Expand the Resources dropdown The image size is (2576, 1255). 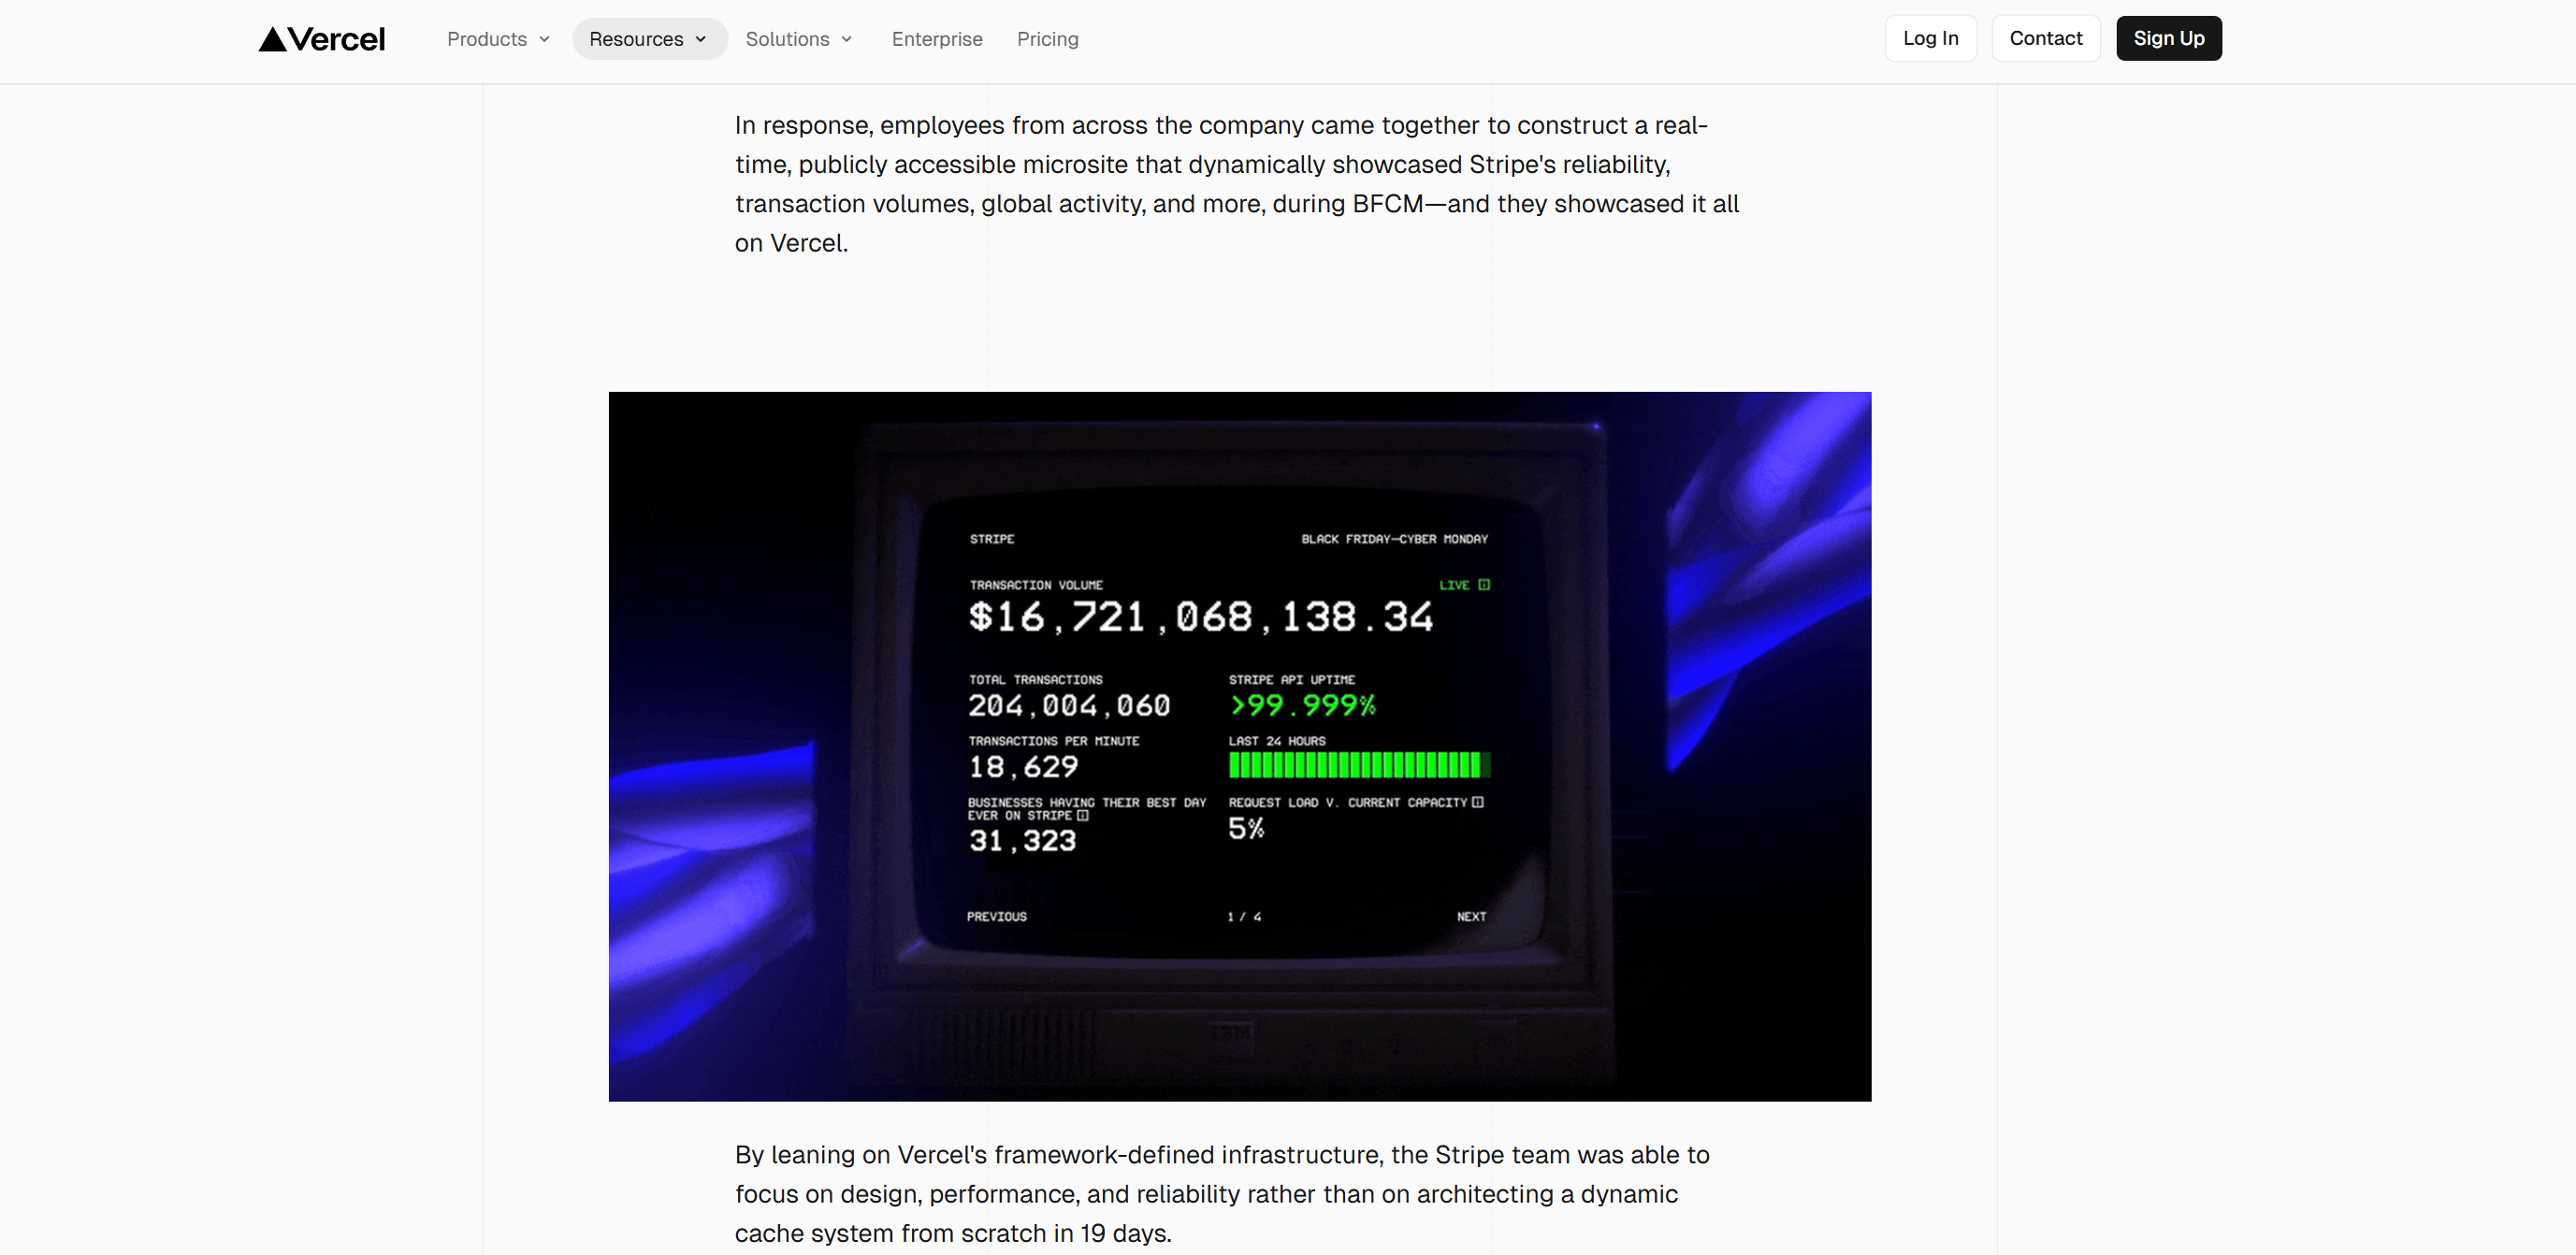tap(649, 39)
